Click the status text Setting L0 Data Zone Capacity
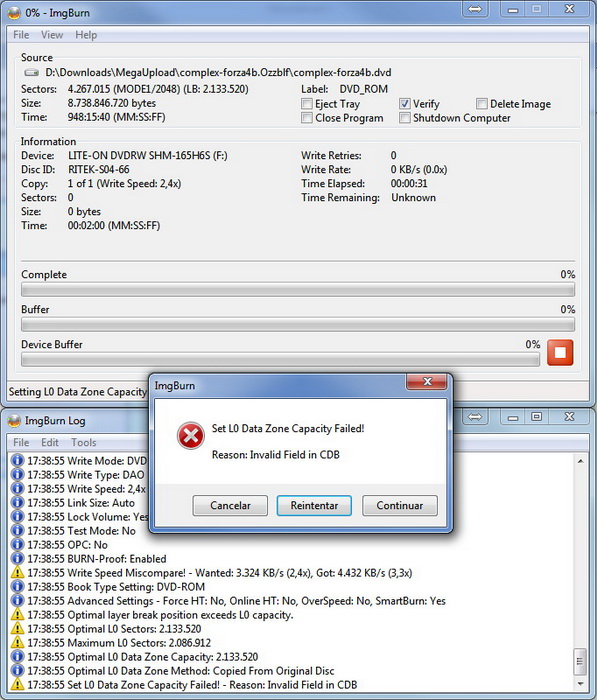597x700 pixels. click(x=77, y=392)
